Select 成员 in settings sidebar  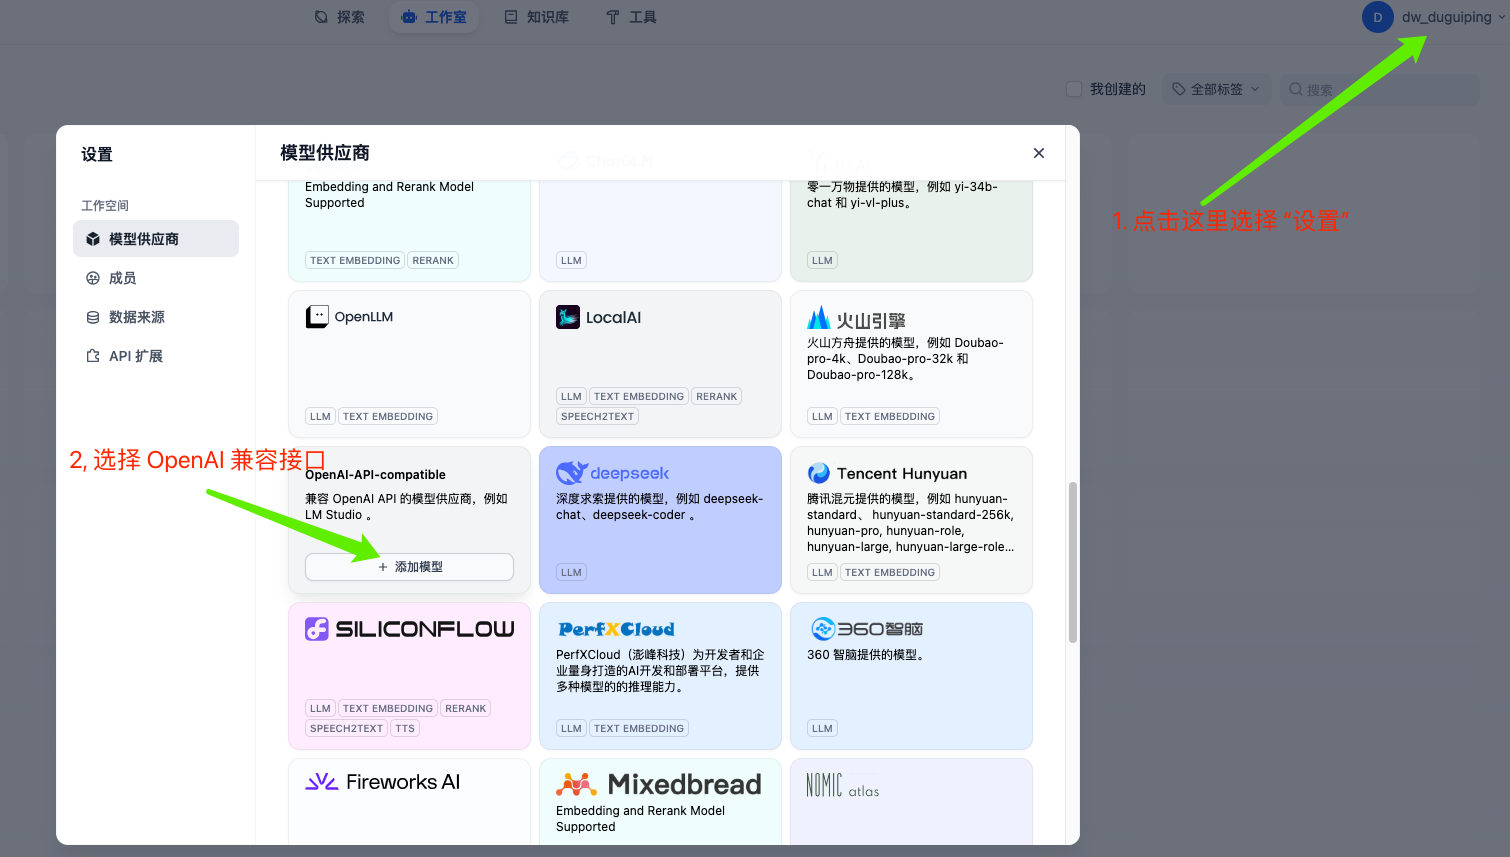click(x=123, y=278)
